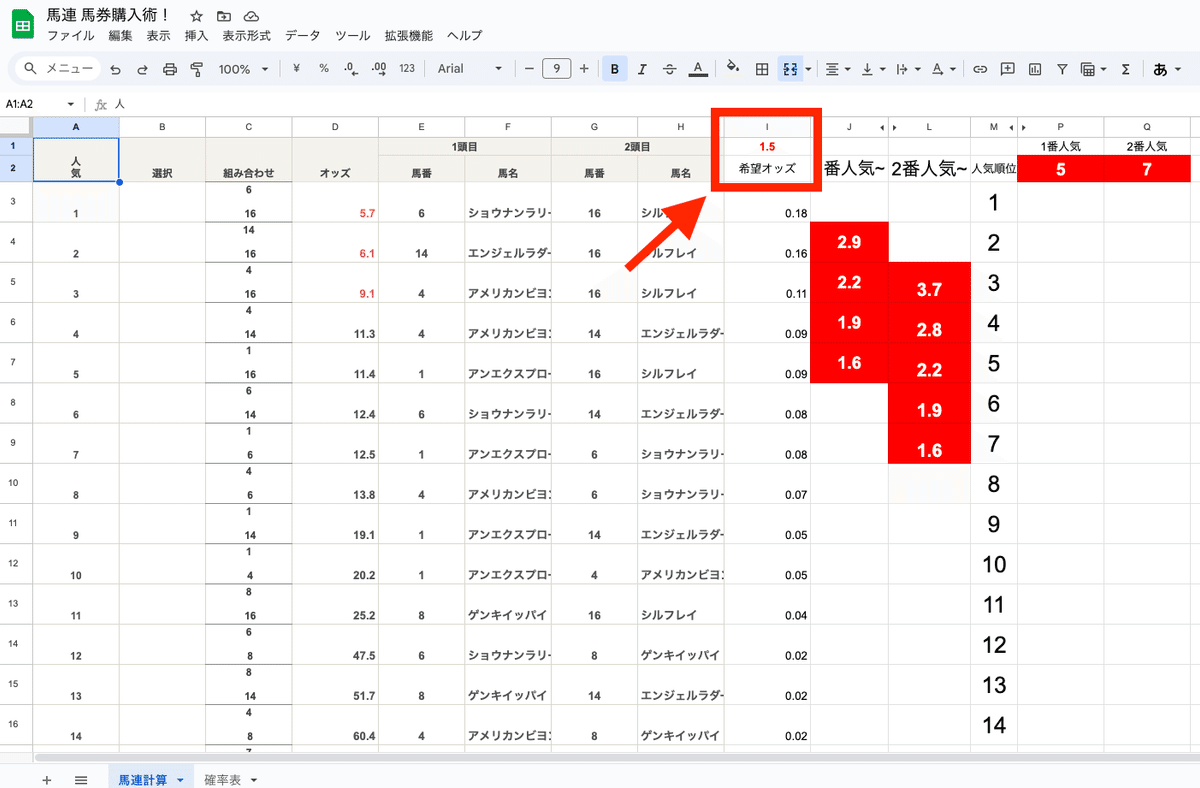
Task: Select the 希望オッズ cell
Action: click(x=767, y=169)
